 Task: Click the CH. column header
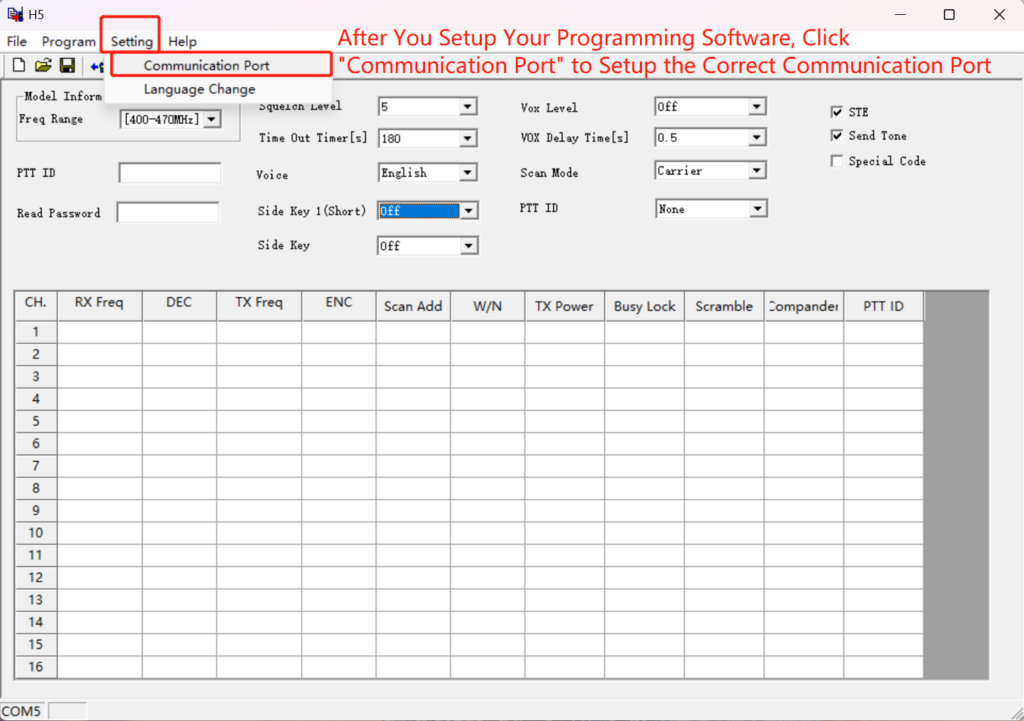tap(36, 305)
